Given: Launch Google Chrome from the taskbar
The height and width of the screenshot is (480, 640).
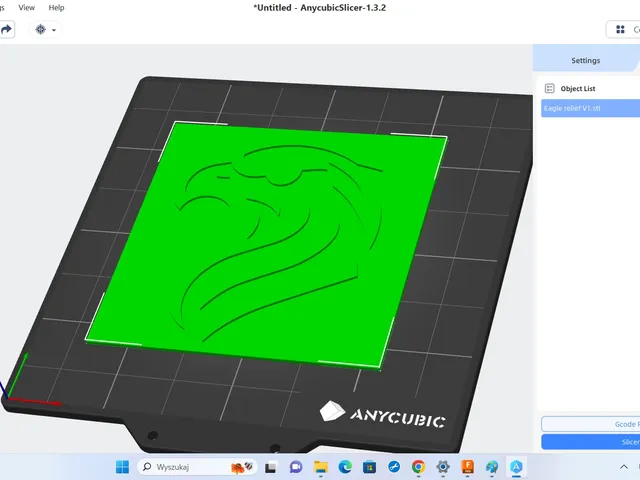Looking at the screenshot, I should tap(418, 467).
